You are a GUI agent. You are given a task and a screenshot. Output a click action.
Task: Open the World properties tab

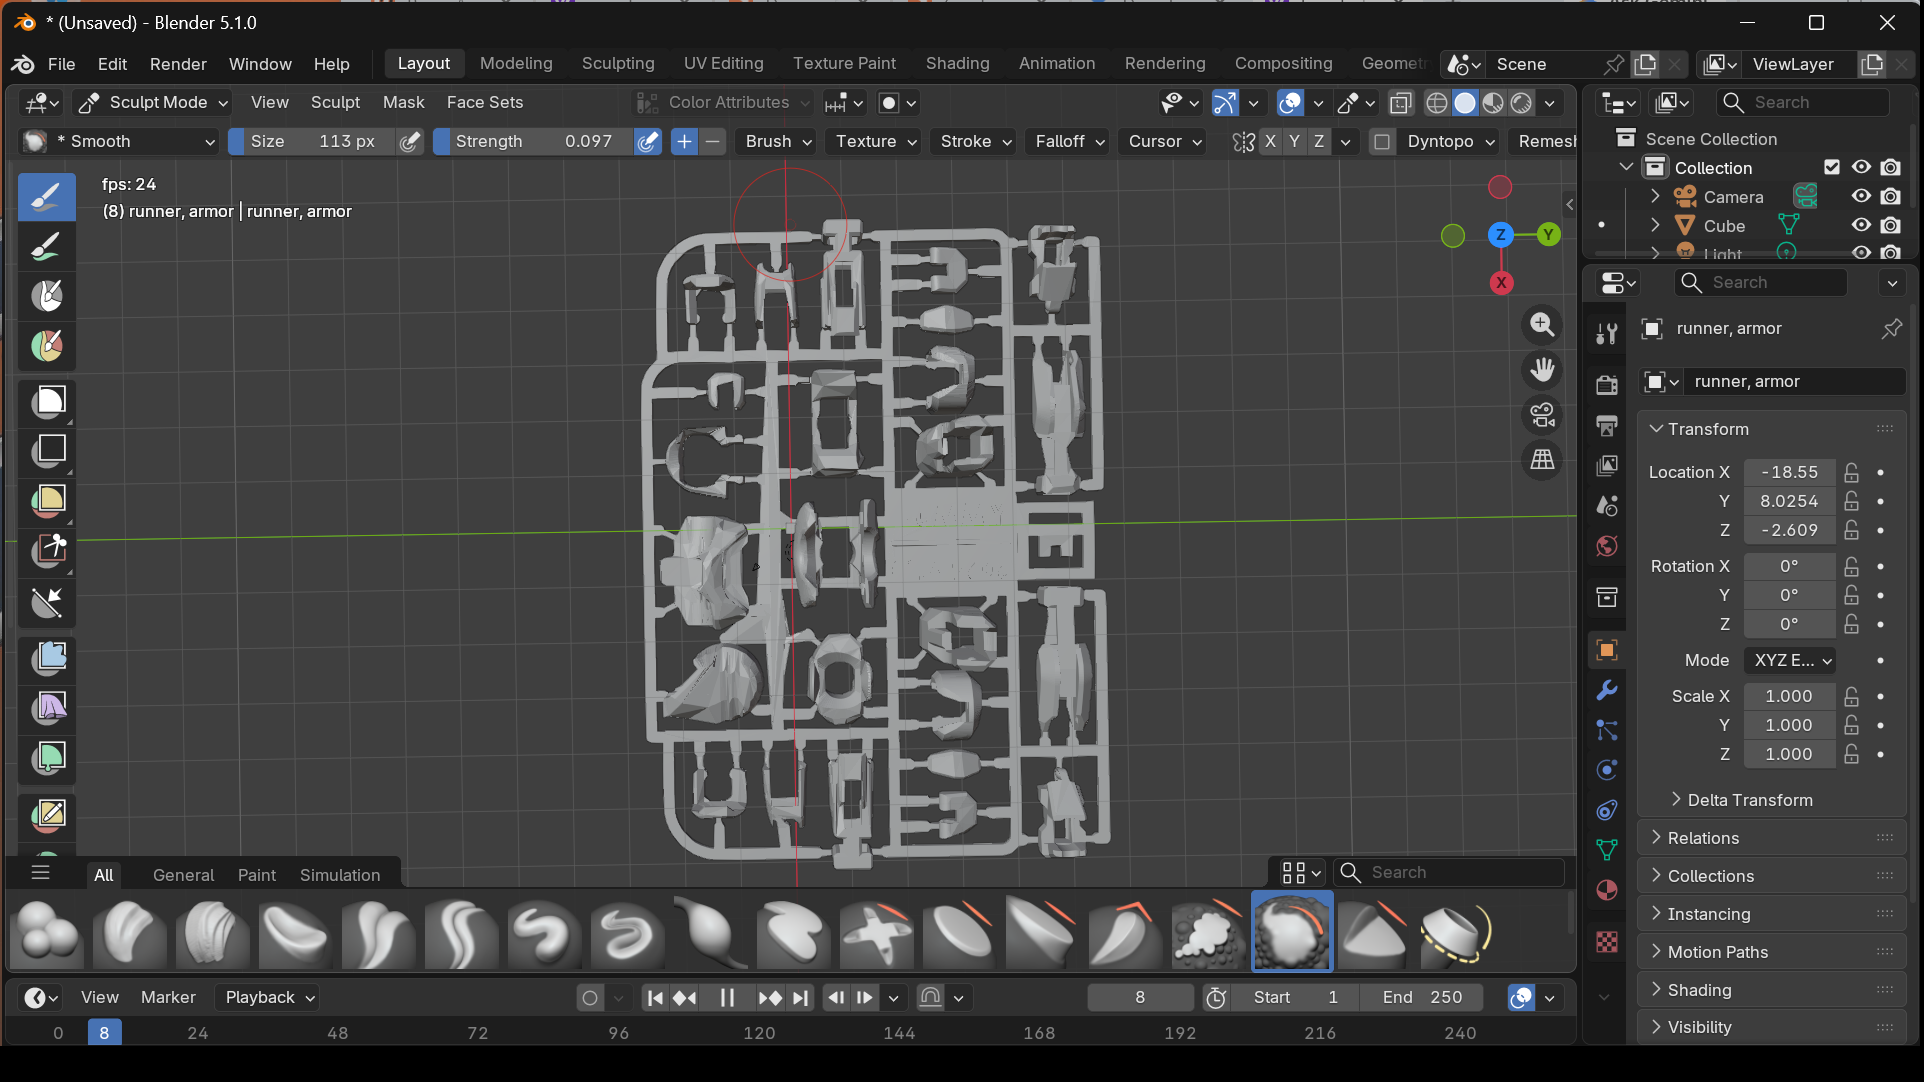(x=1607, y=546)
